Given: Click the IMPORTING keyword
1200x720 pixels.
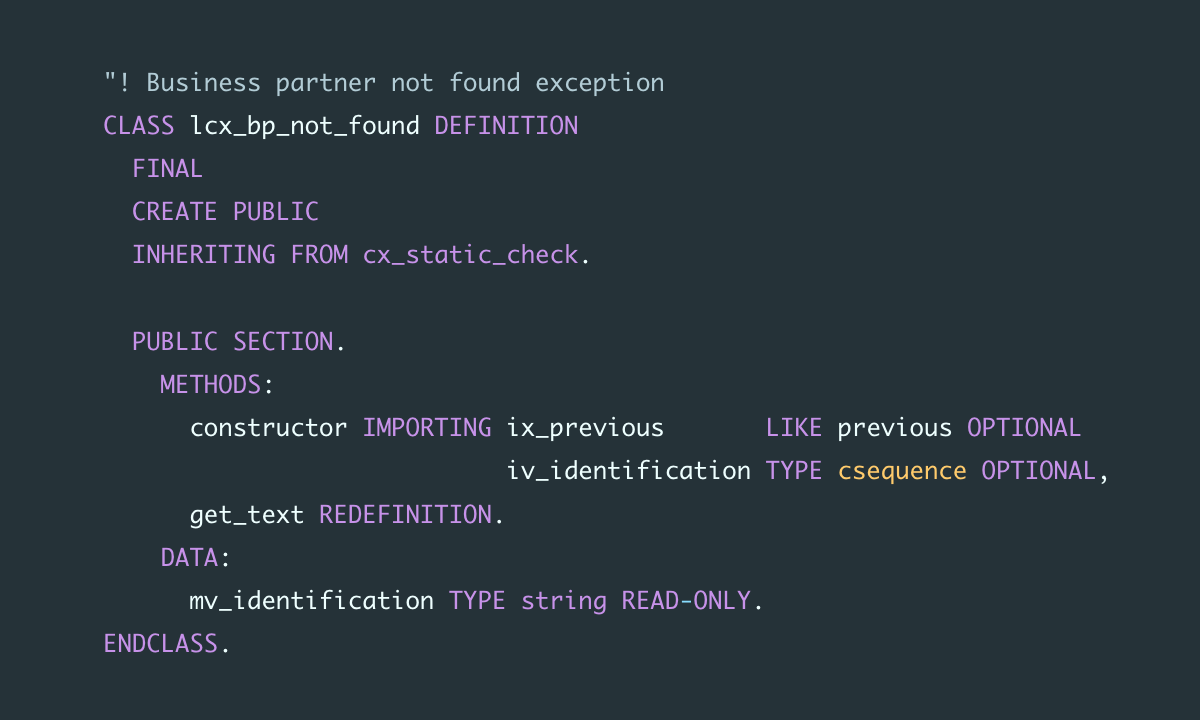Looking at the screenshot, I should point(427,428).
